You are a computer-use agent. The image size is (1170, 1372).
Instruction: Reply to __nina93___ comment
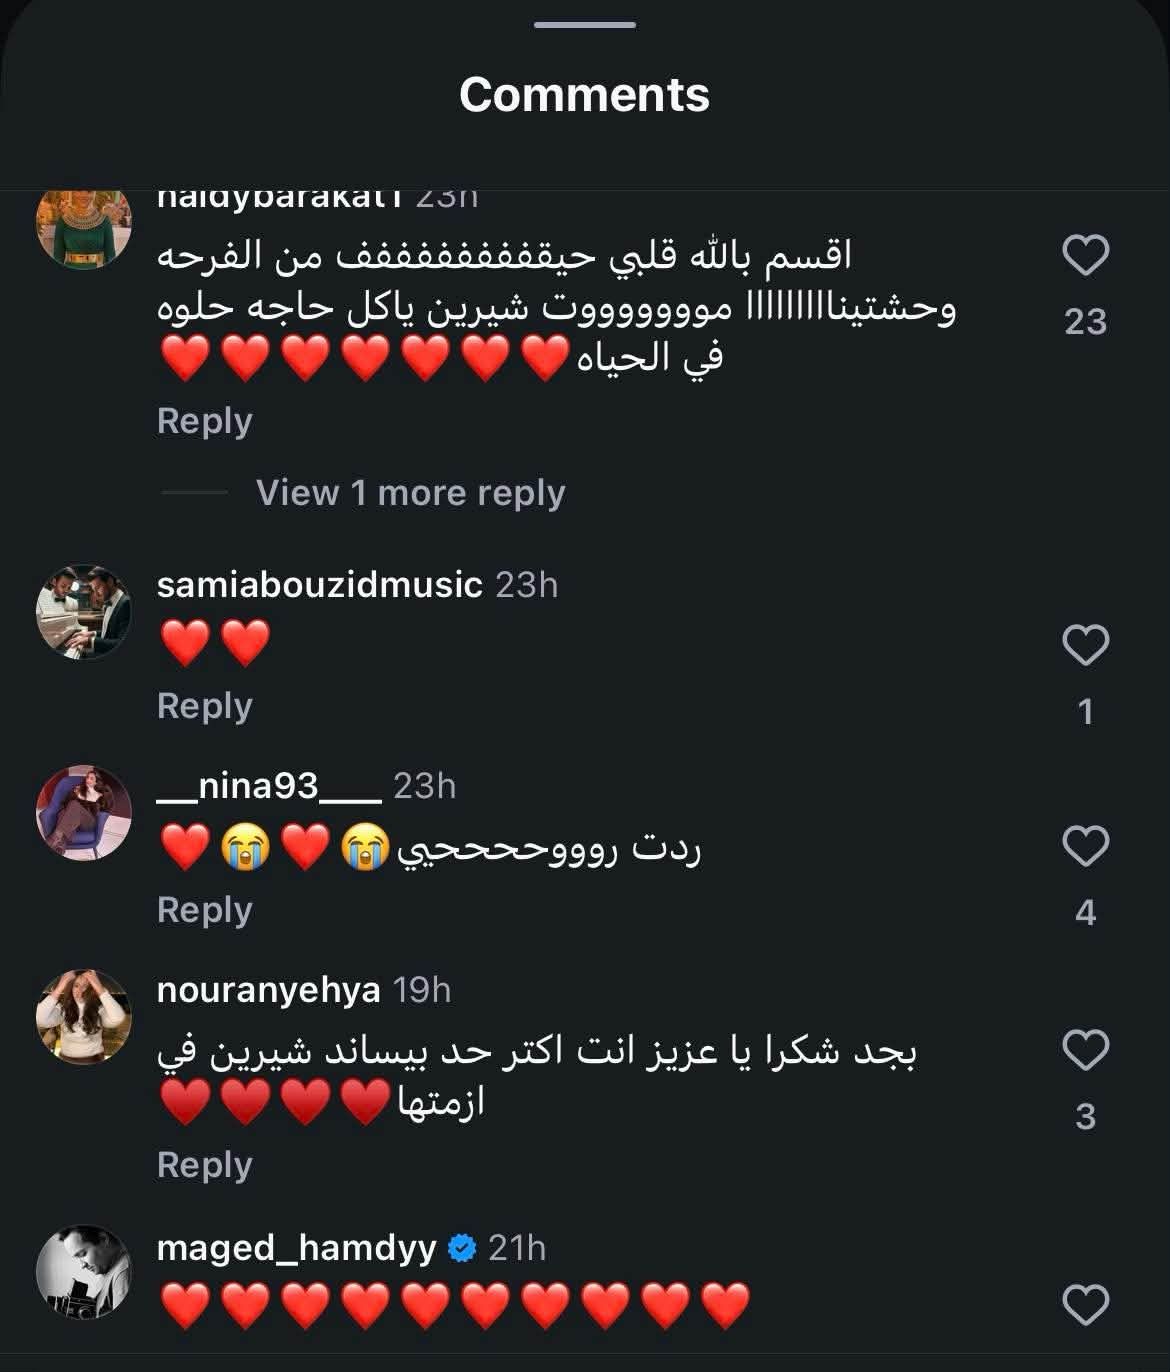[204, 910]
